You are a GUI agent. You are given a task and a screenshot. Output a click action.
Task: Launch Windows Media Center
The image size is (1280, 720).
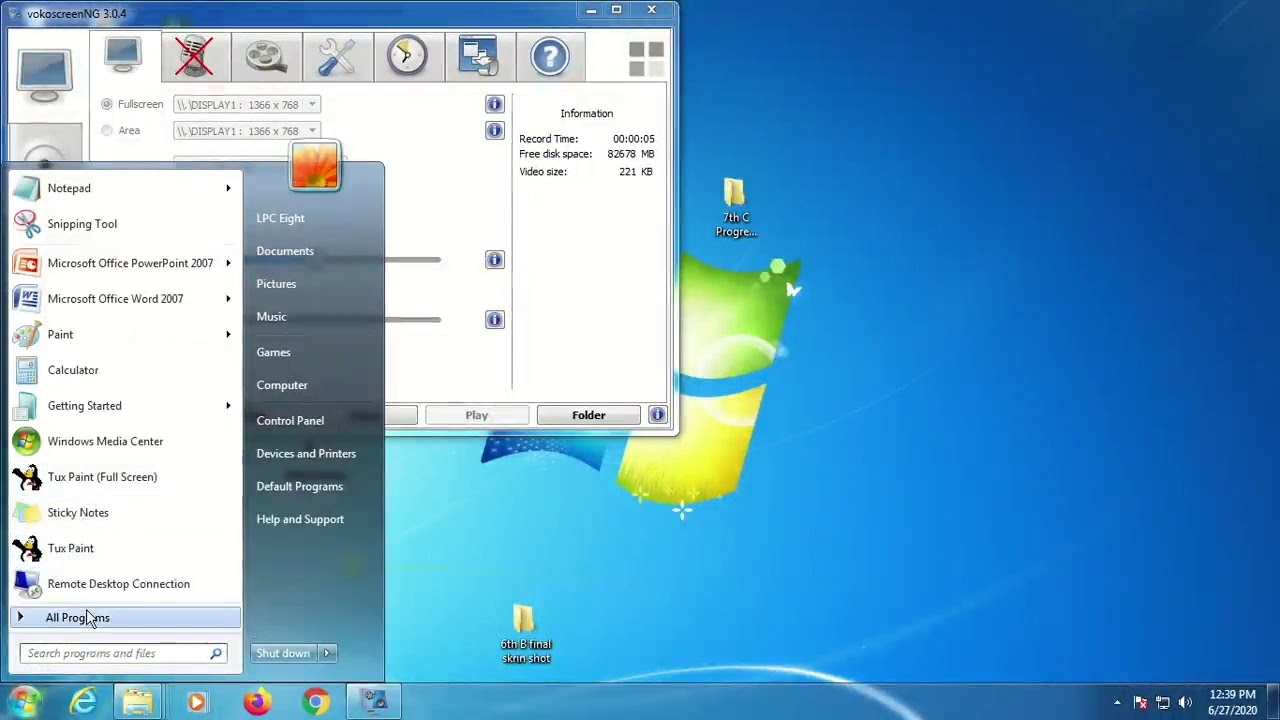point(125,441)
